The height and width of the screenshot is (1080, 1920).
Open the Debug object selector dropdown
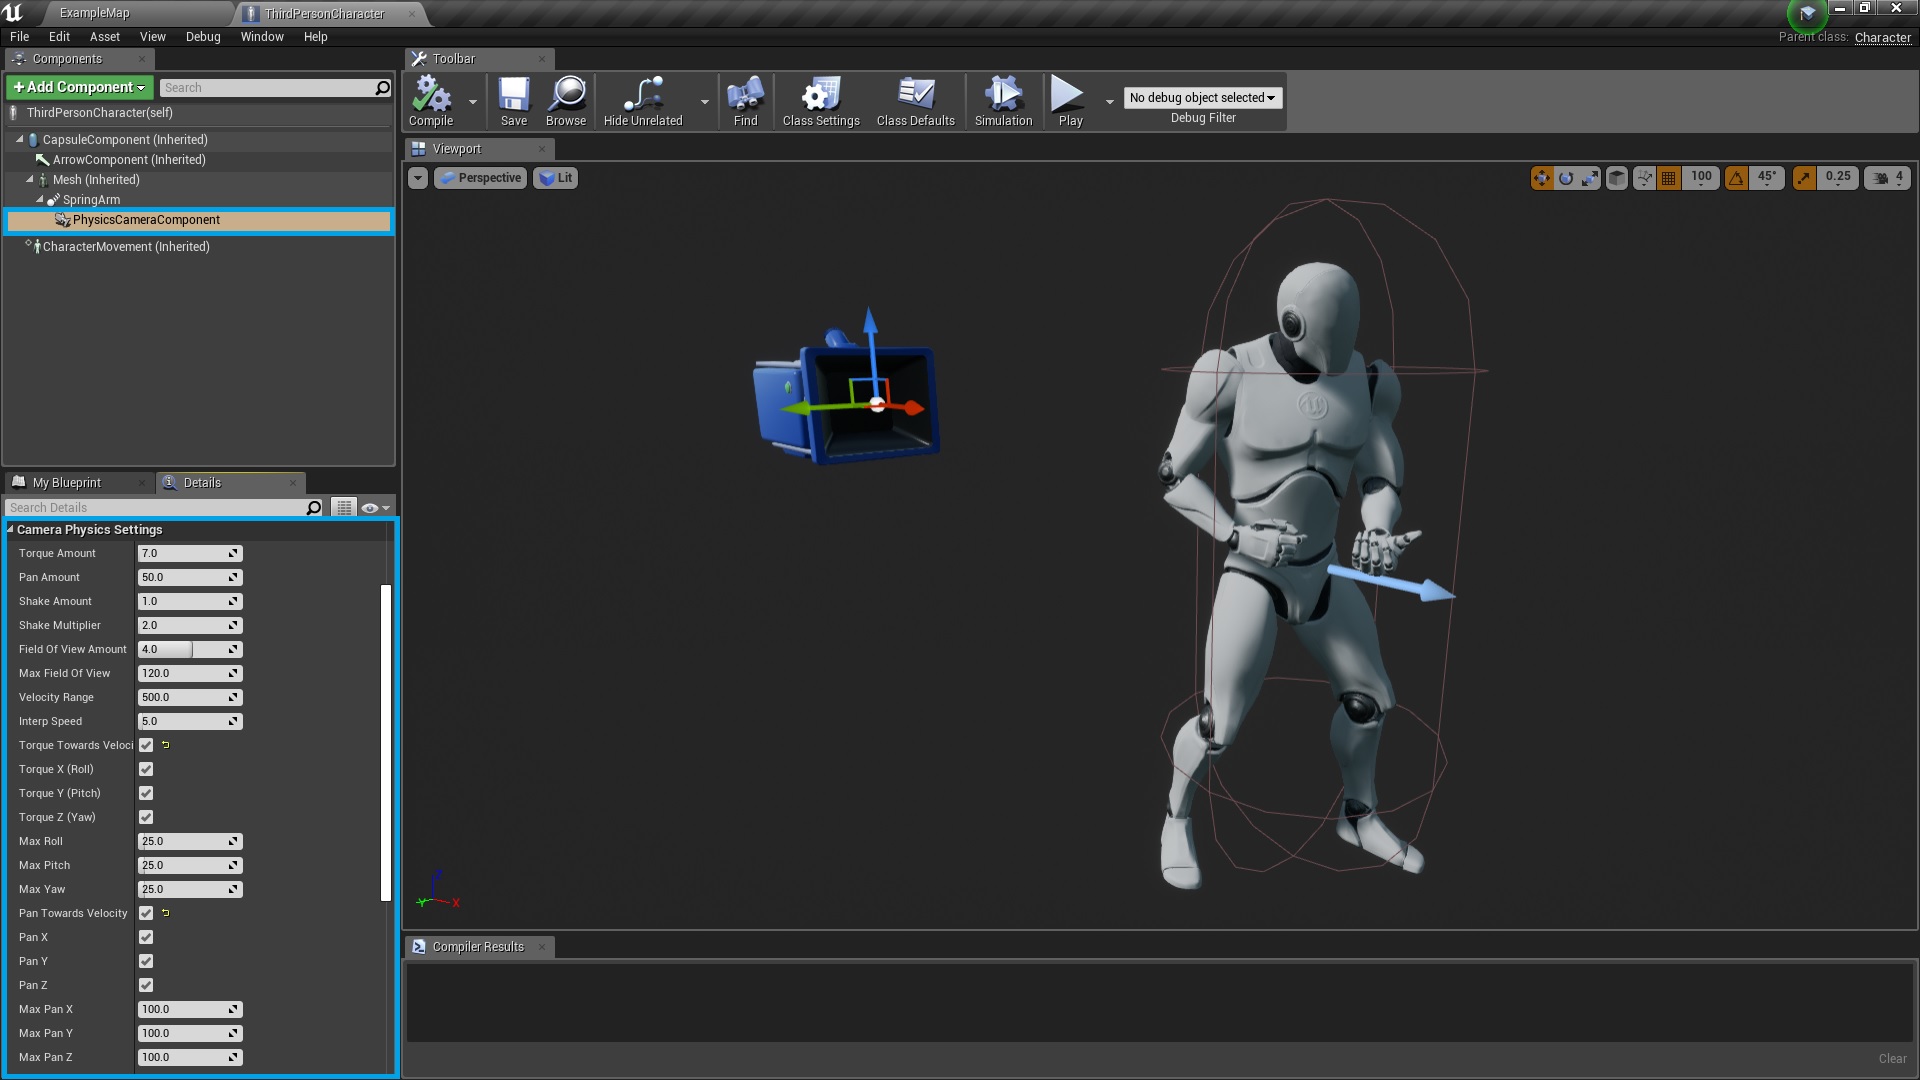coord(1200,98)
